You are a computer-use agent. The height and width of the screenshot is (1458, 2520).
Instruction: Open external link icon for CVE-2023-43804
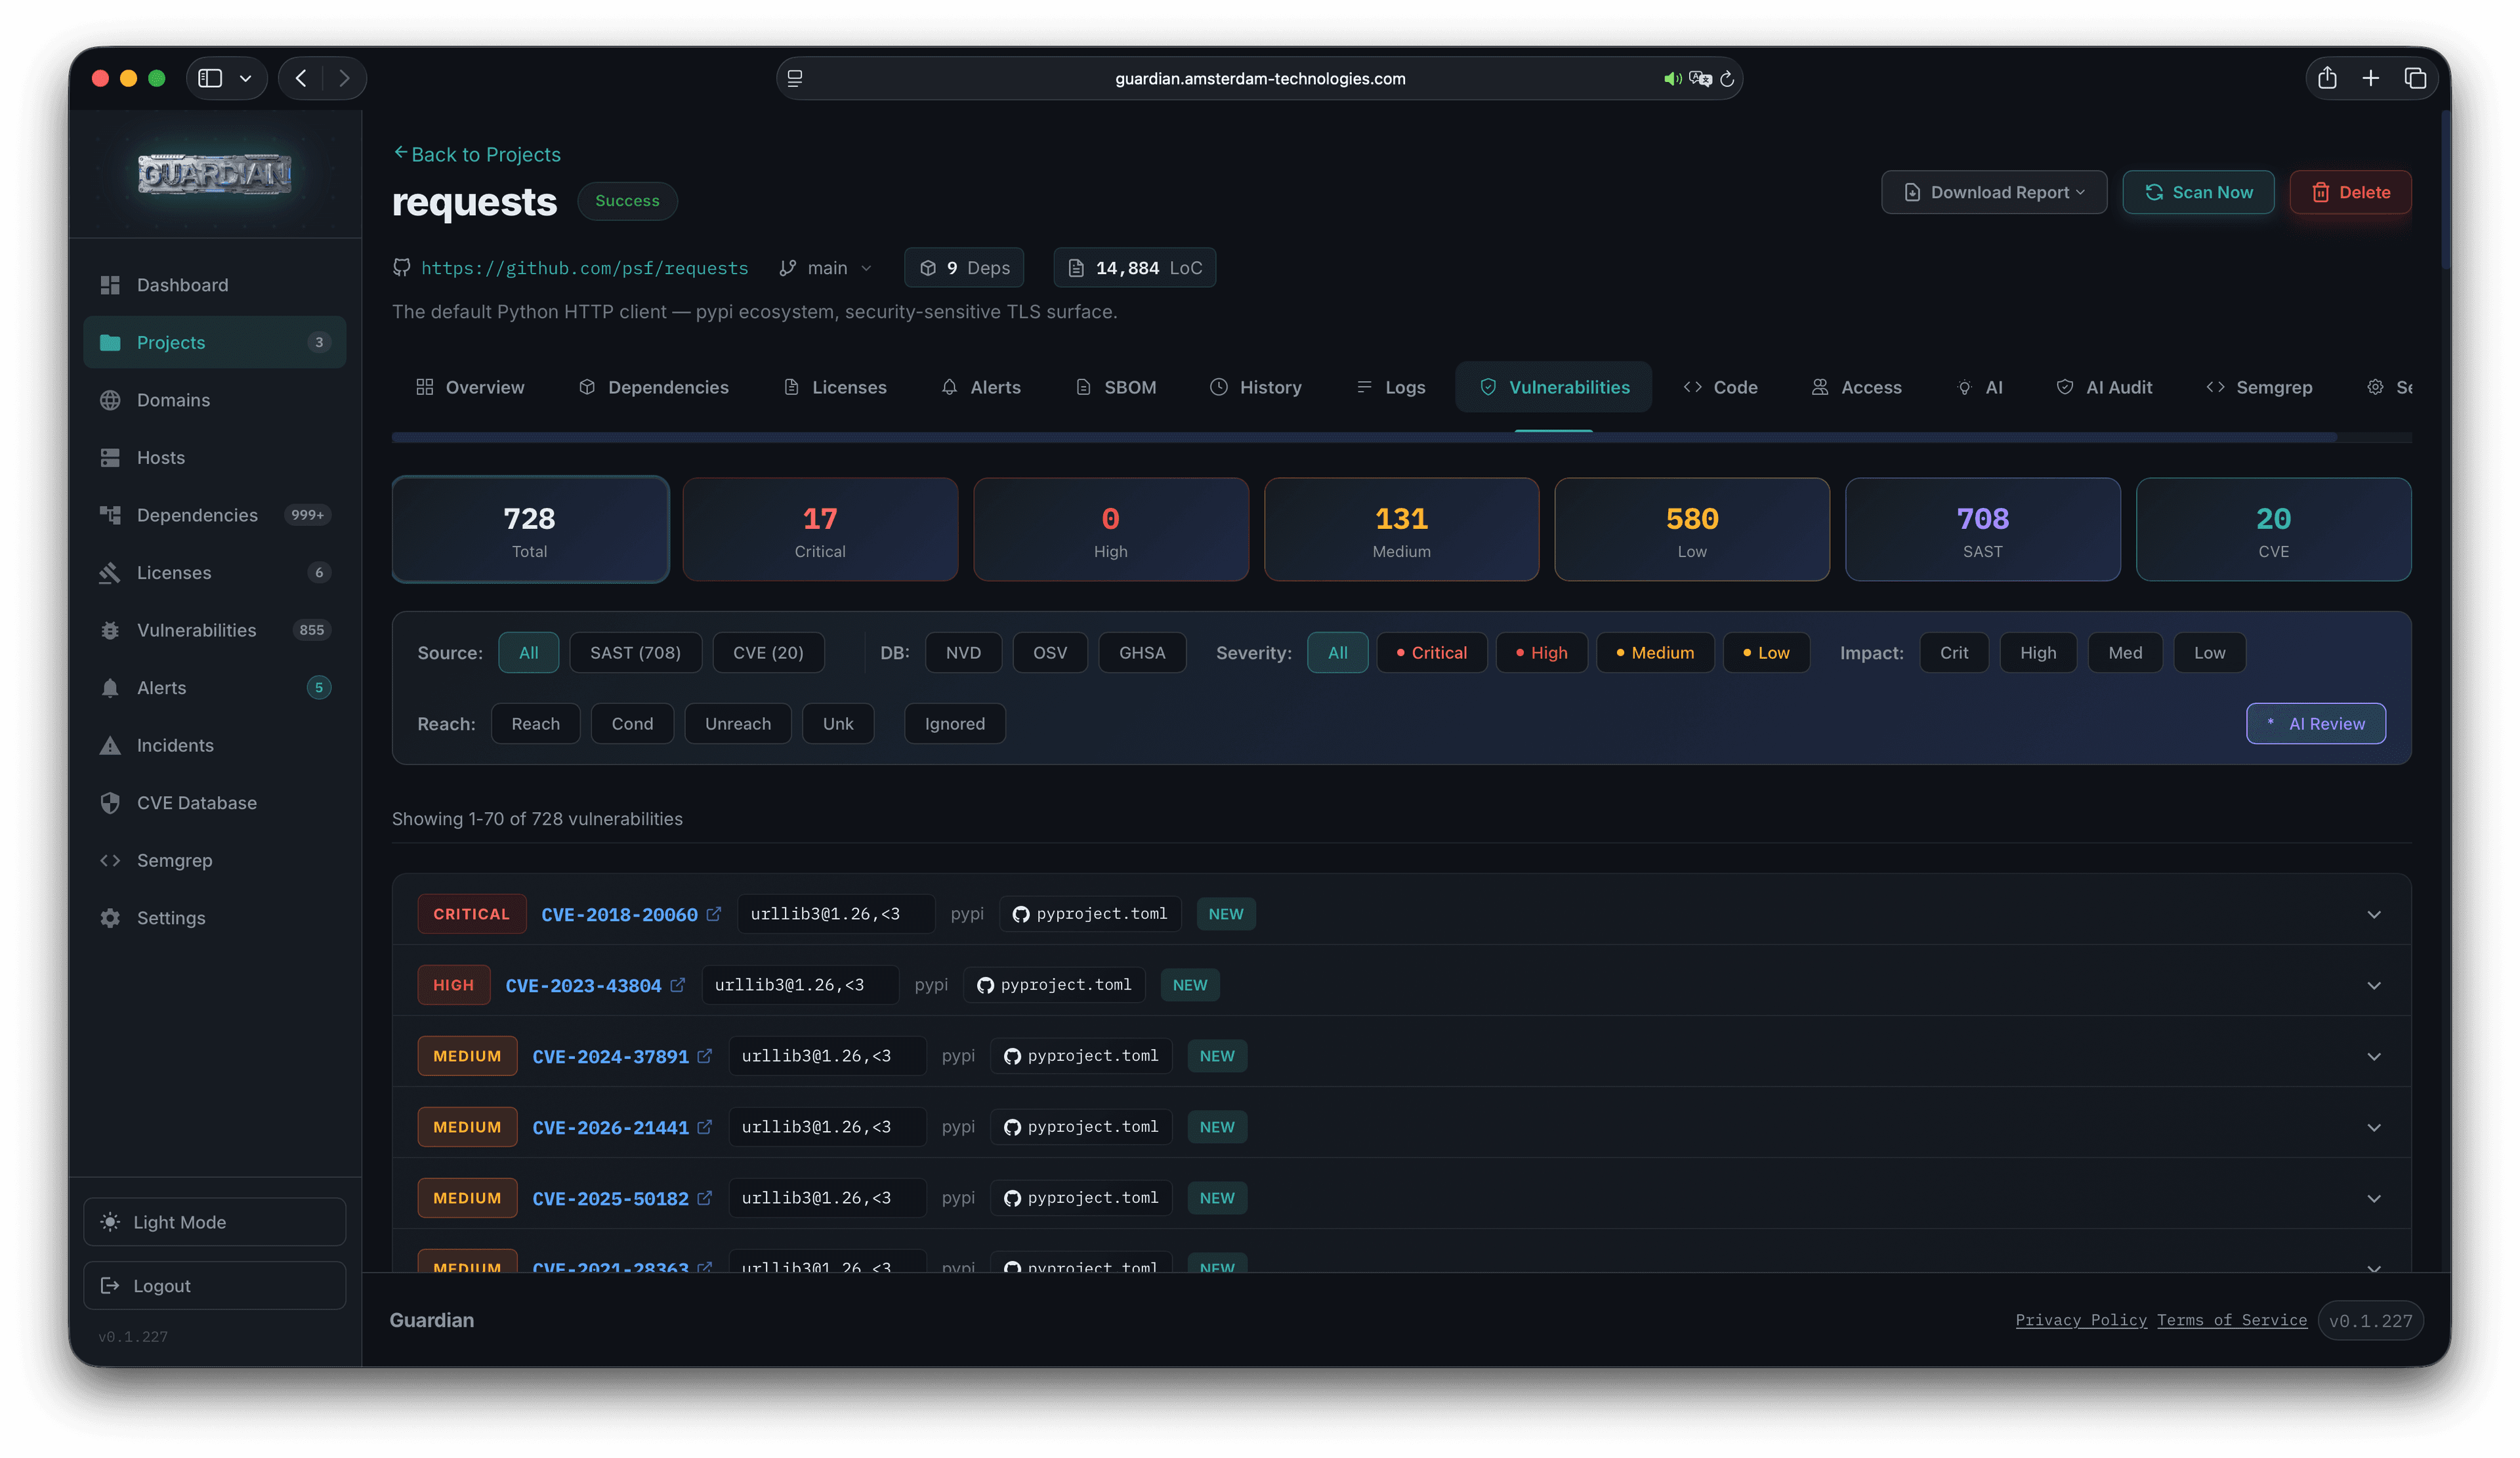pyautogui.click(x=677, y=985)
